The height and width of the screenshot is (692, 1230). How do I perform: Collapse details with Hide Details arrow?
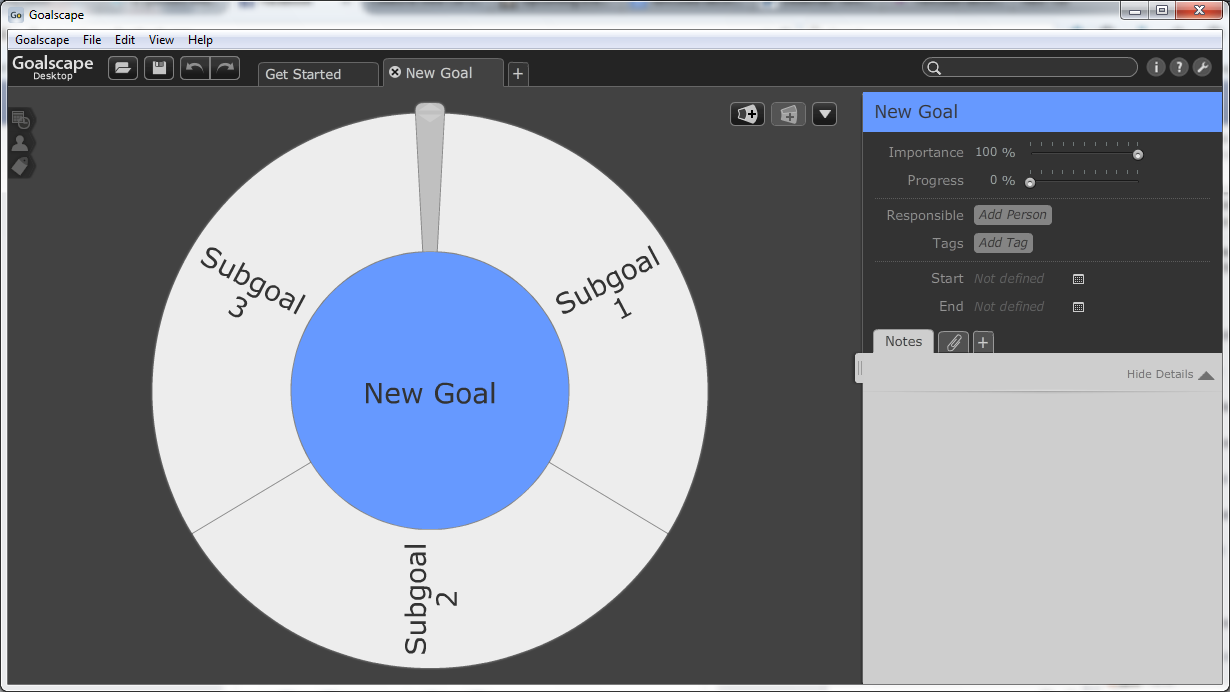(x=1206, y=375)
